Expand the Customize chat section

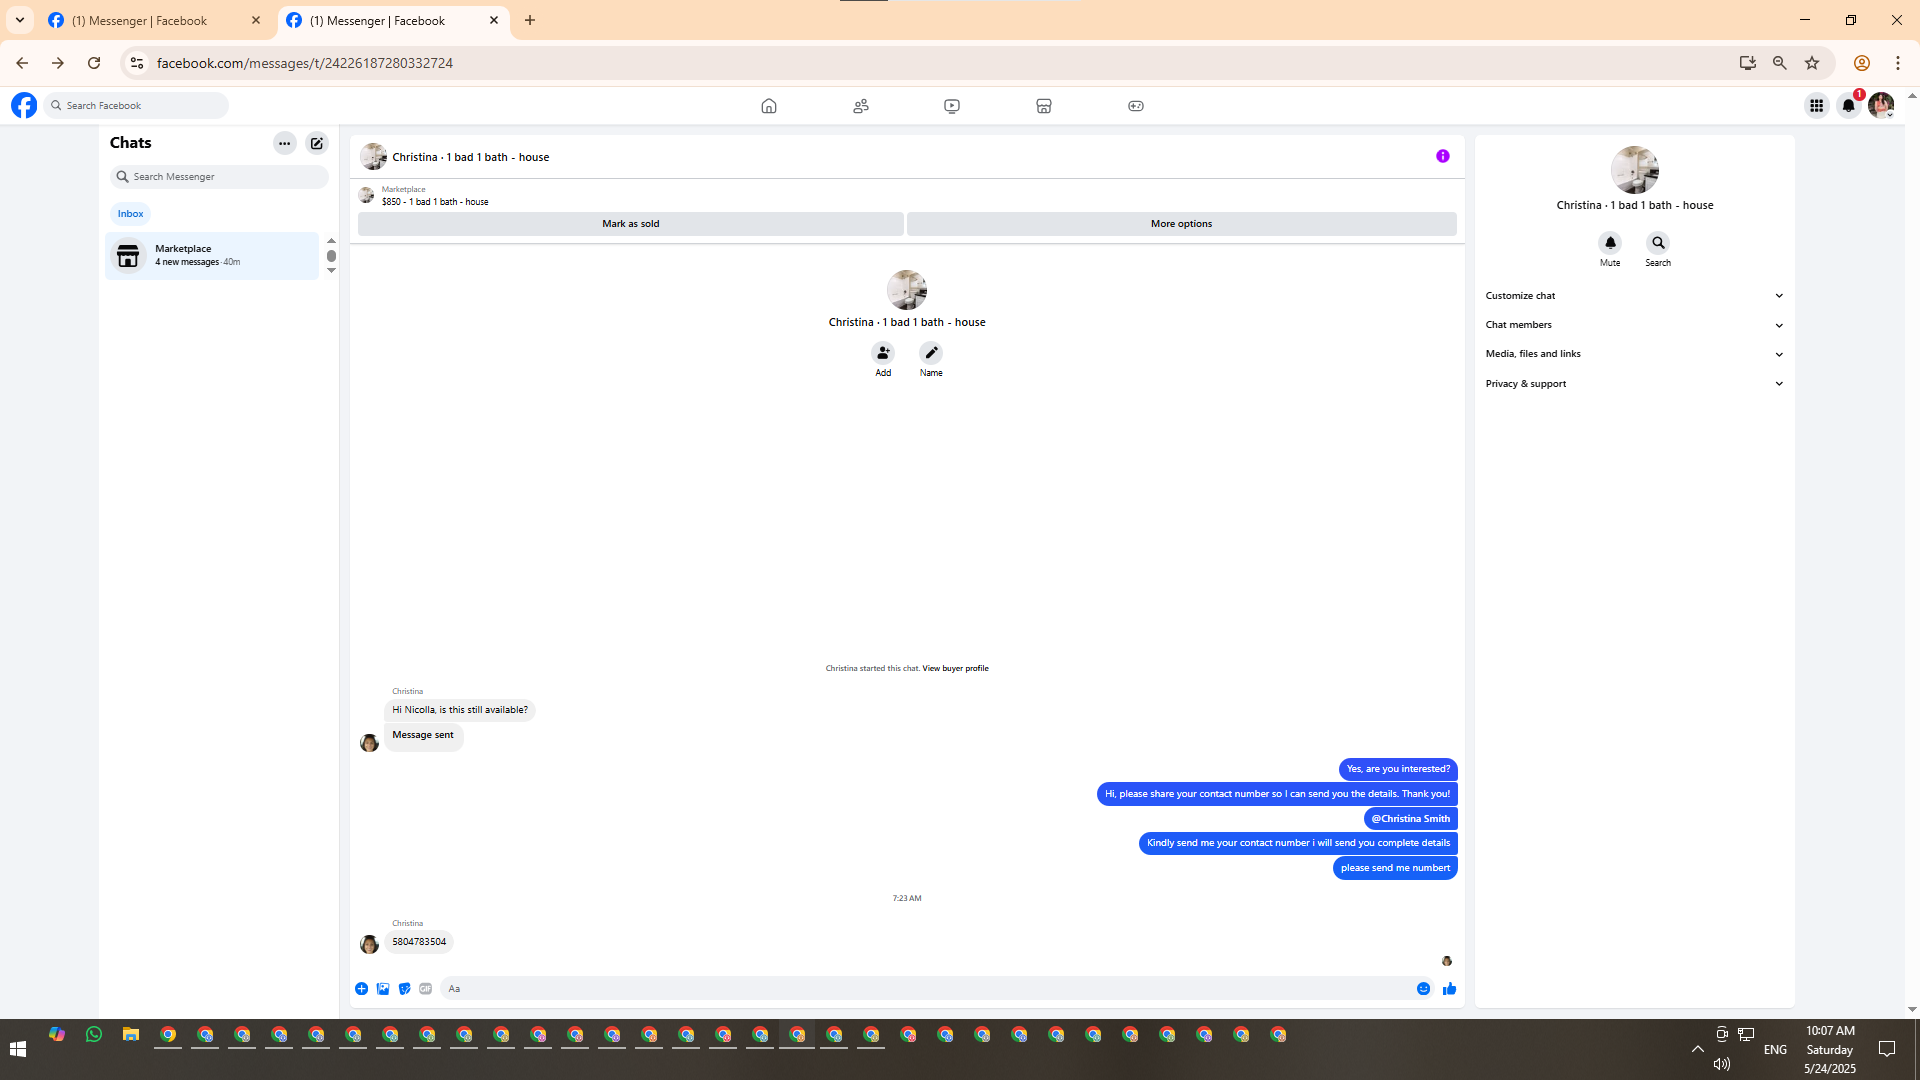[1633, 296]
